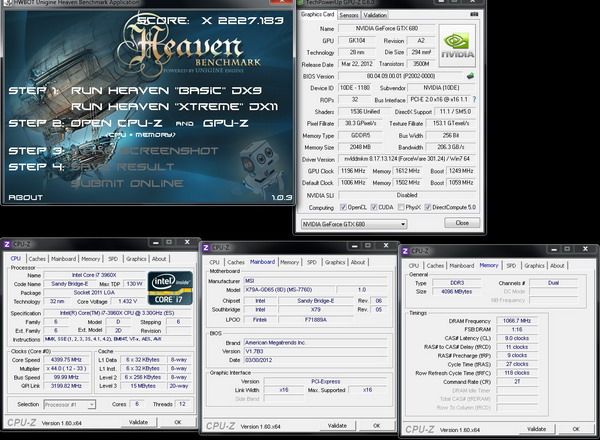Viewport: 600px width, 440px height.
Task: Click Validate in the Memory window
Action: click(536, 429)
